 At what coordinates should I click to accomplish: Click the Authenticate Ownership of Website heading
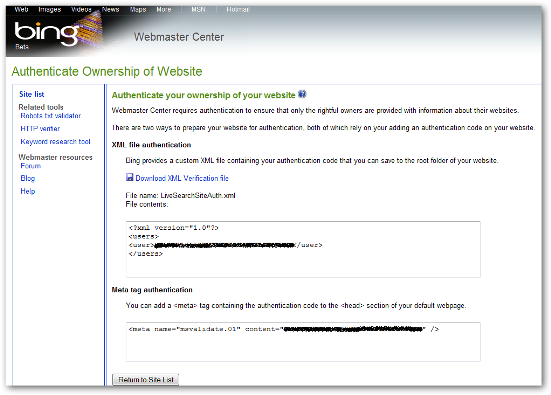coord(107,71)
